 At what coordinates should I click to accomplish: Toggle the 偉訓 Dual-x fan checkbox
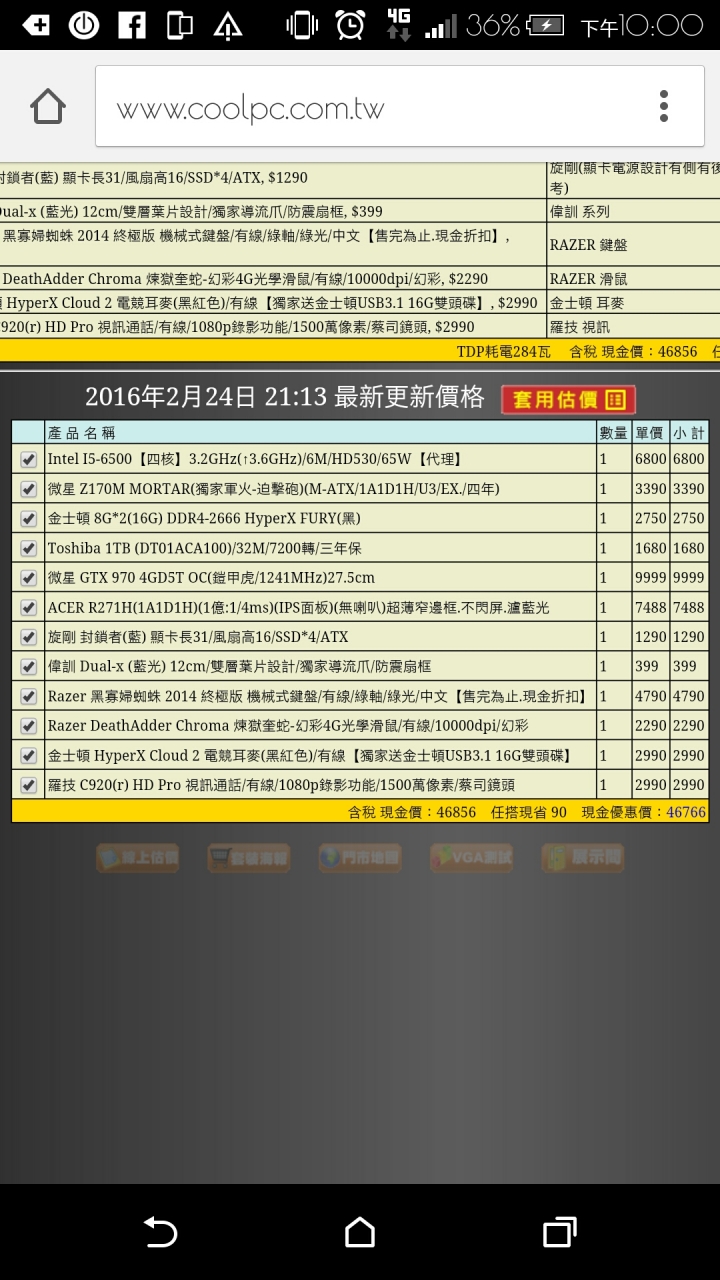tap(28, 667)
